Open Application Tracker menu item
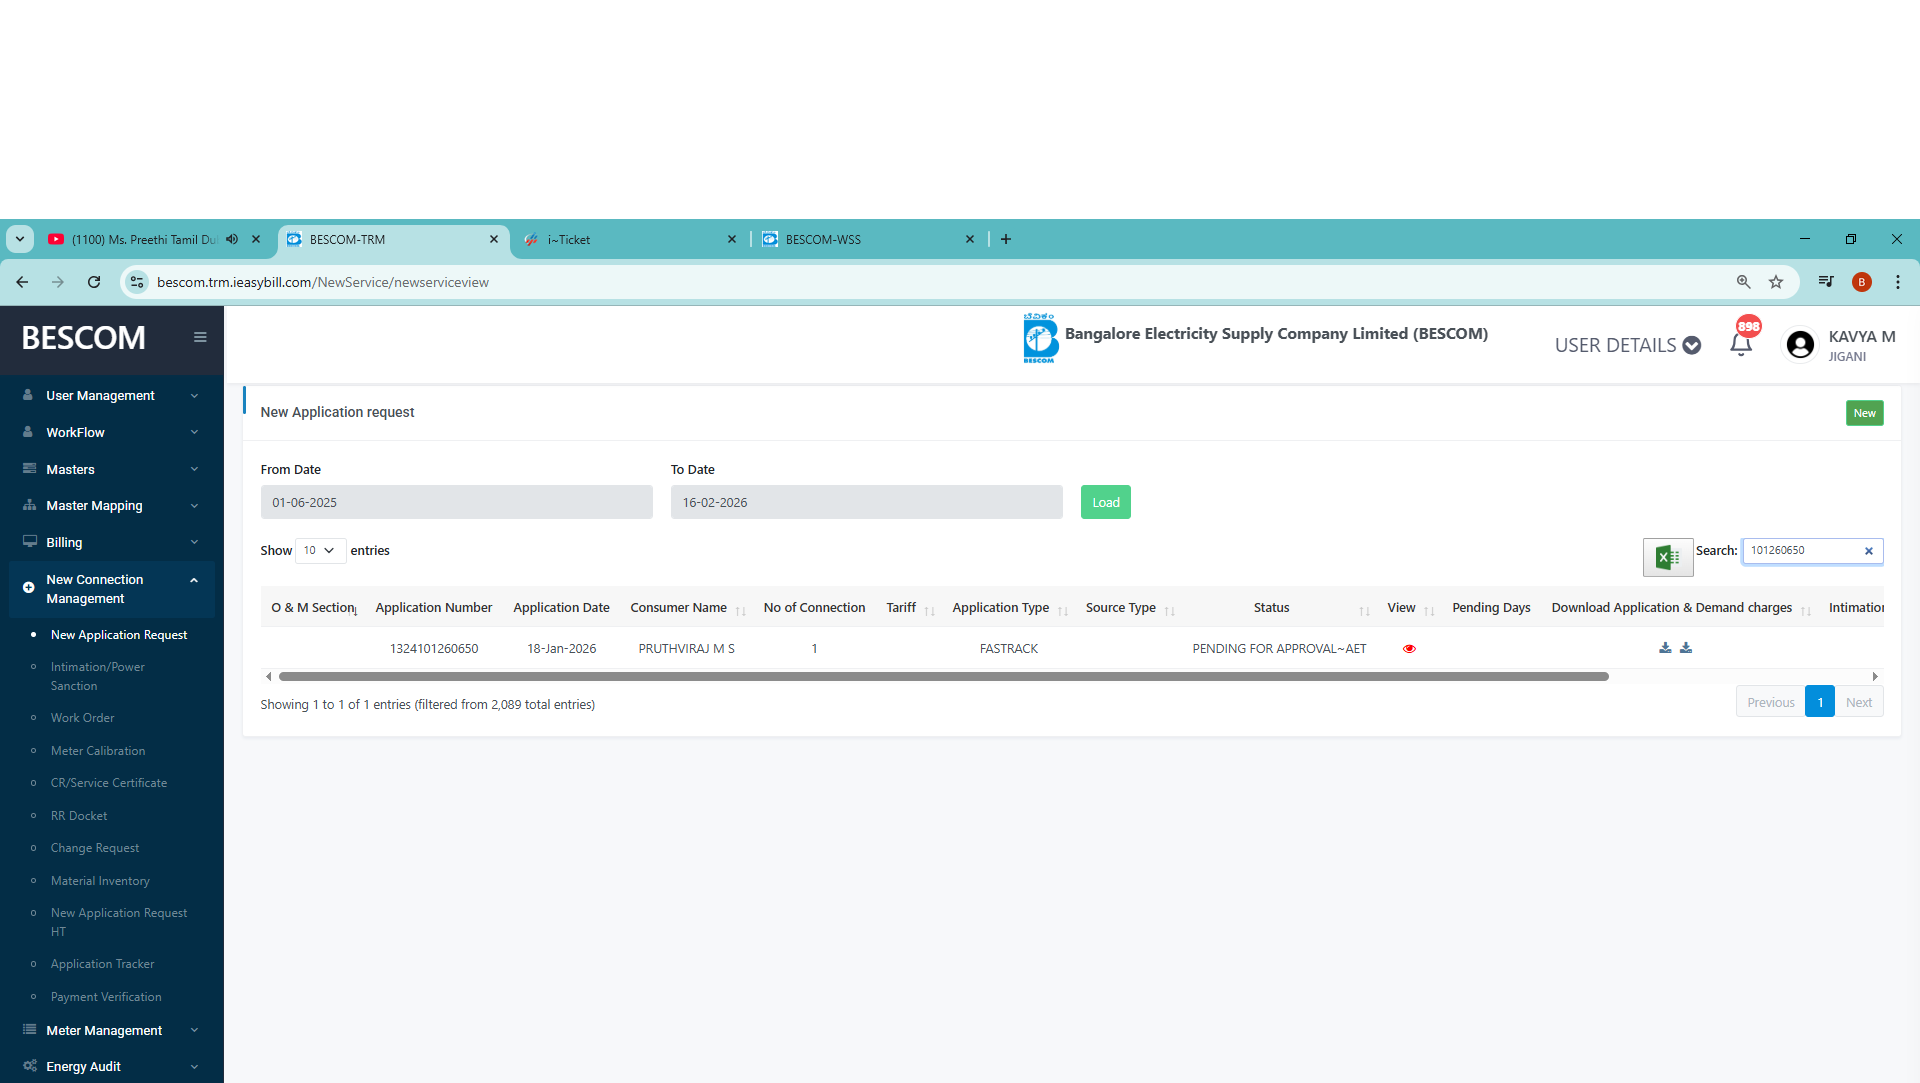Image resolution: width=1920 pixels, height=1083 pixels. [102, 964]
